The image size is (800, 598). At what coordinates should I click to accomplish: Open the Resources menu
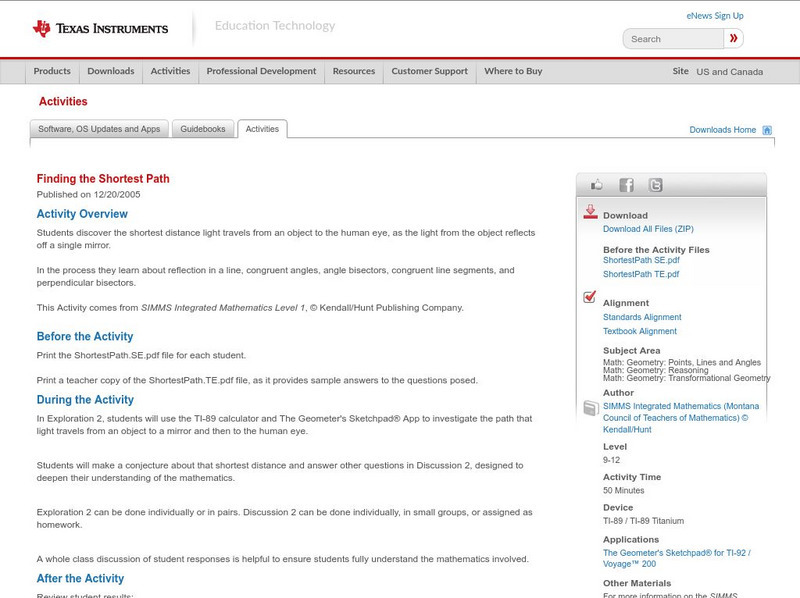point(354,71)
